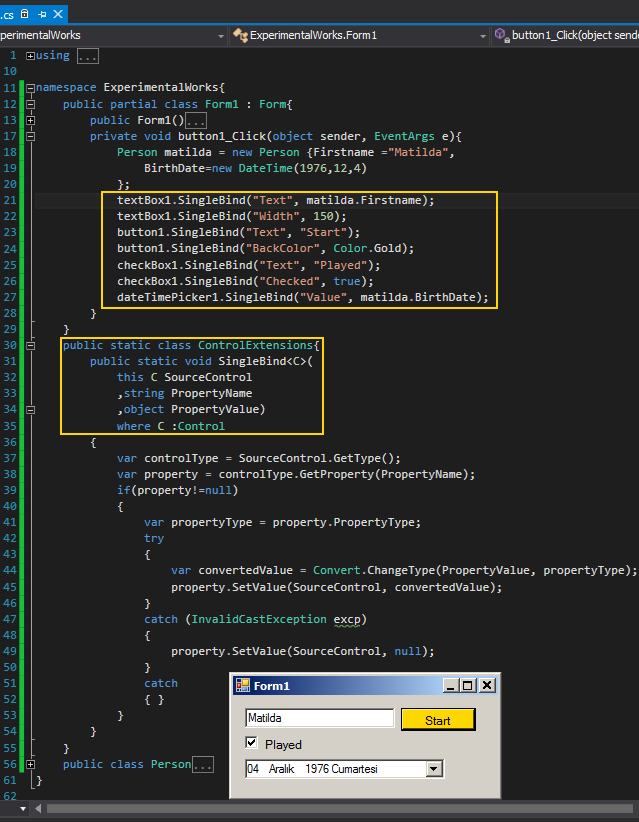Click the Form1 window title bar icon
Viewport: 639px width, 822px height.
tap(242, 686)
